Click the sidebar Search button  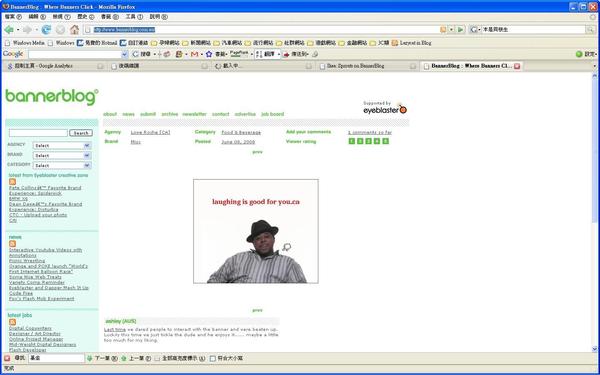point(81,133)
